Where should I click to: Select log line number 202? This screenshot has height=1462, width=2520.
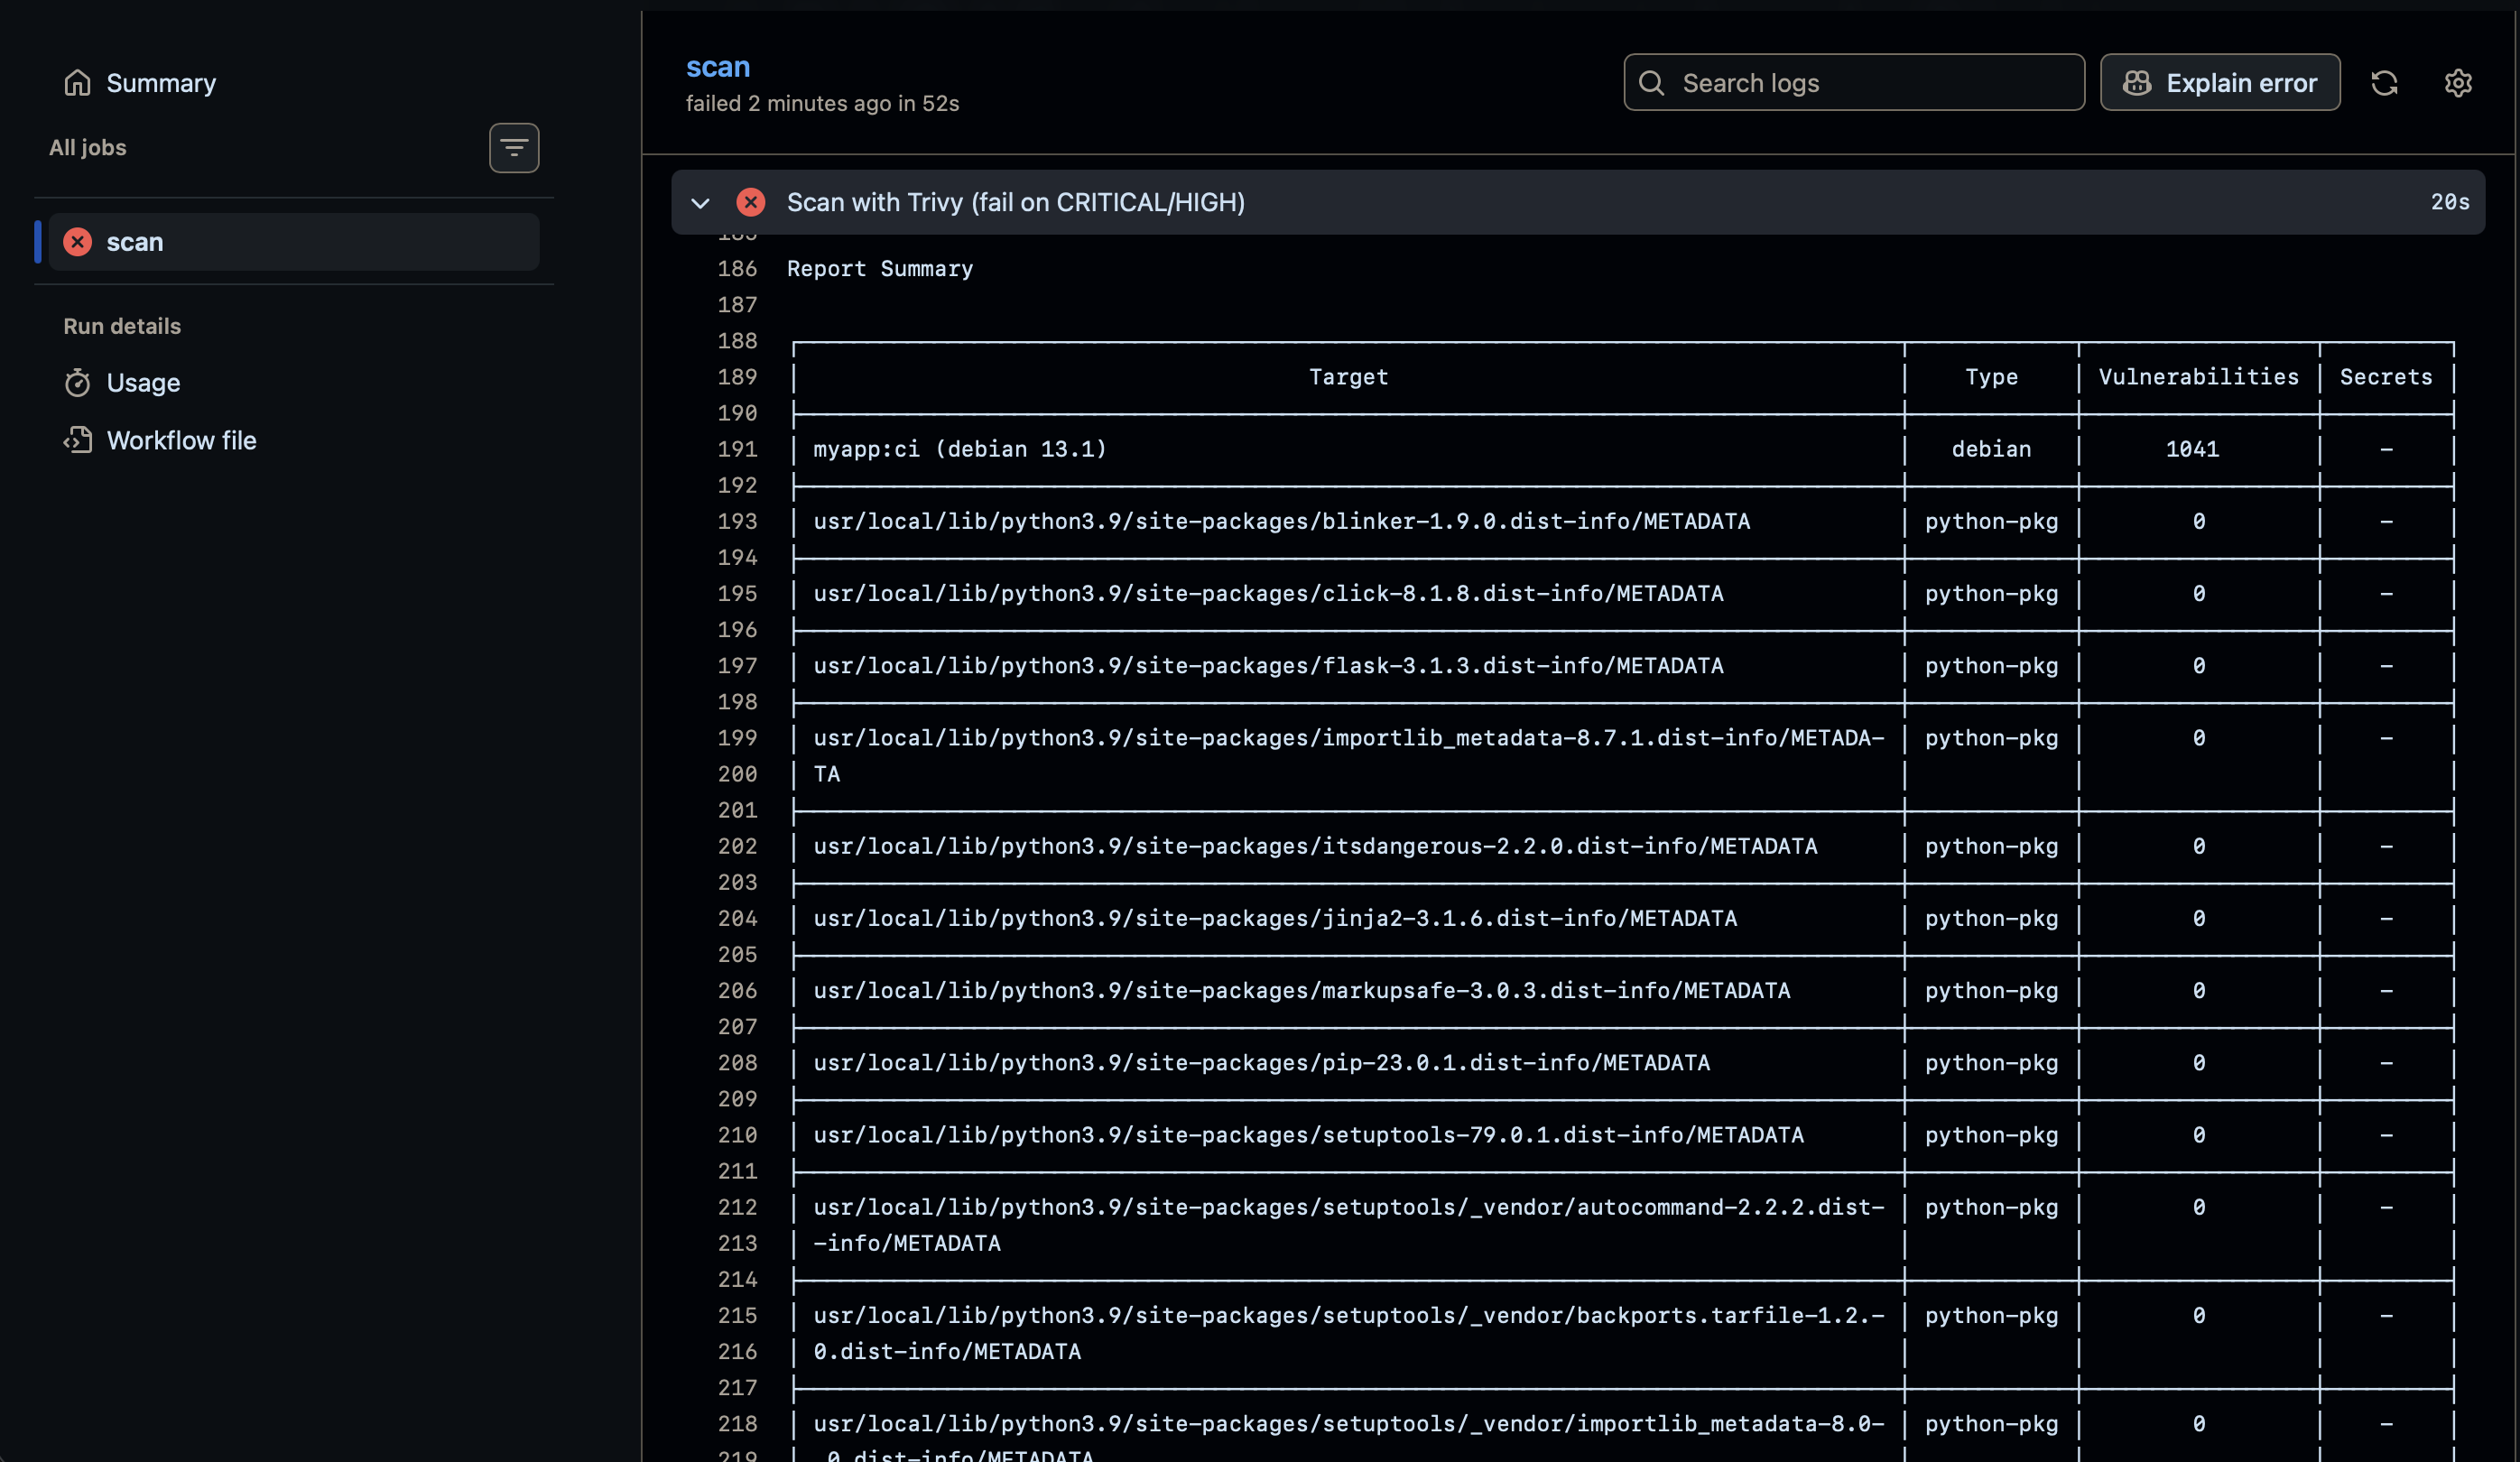coord(737,847)
